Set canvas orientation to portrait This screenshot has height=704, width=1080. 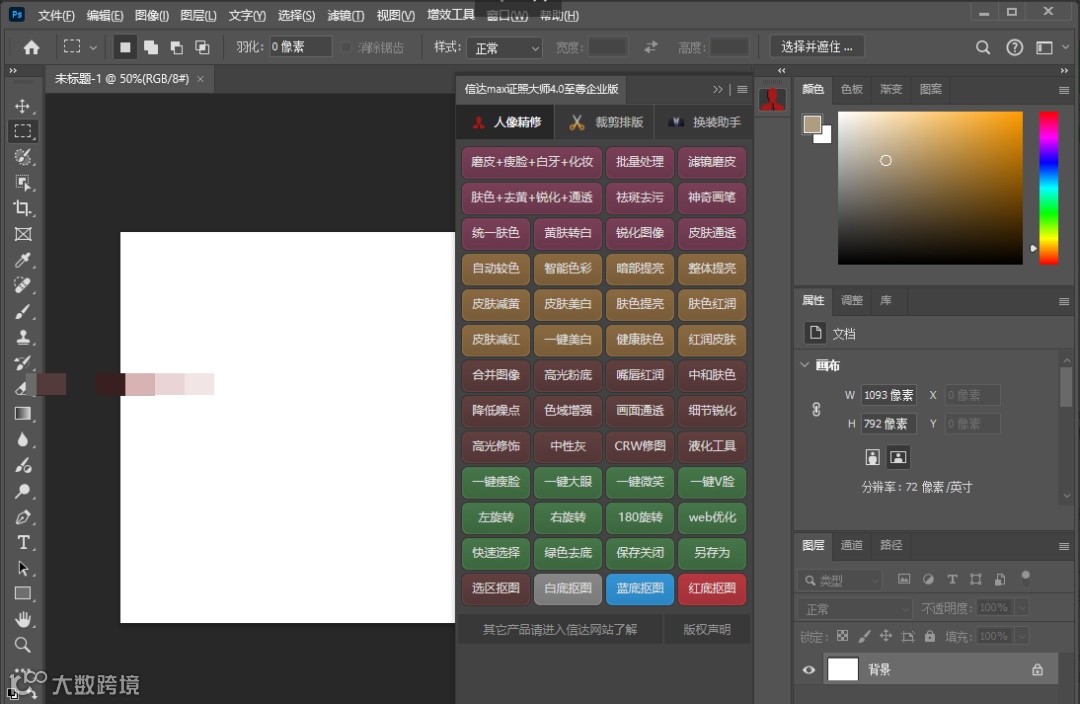tap(872, 457)
